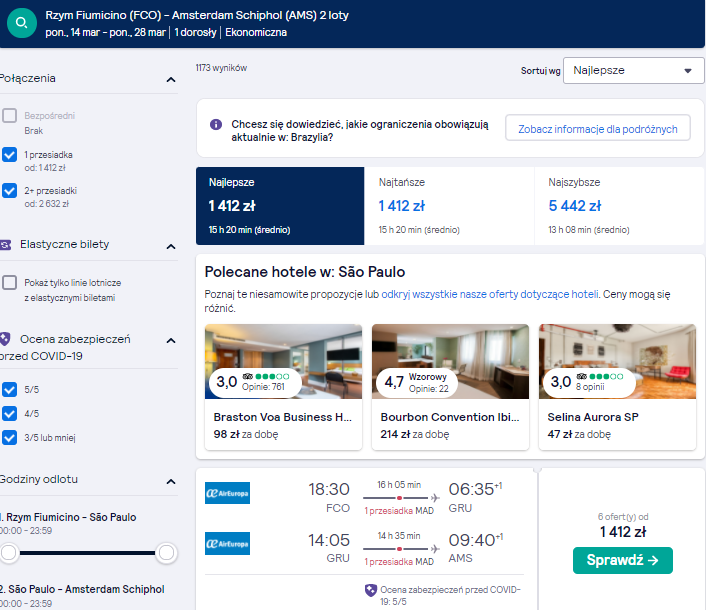Image resolution: width=706 pixels, height=610 pixels.
Task: Switch to the Najszybsze tab
Action: pos(619,206)
